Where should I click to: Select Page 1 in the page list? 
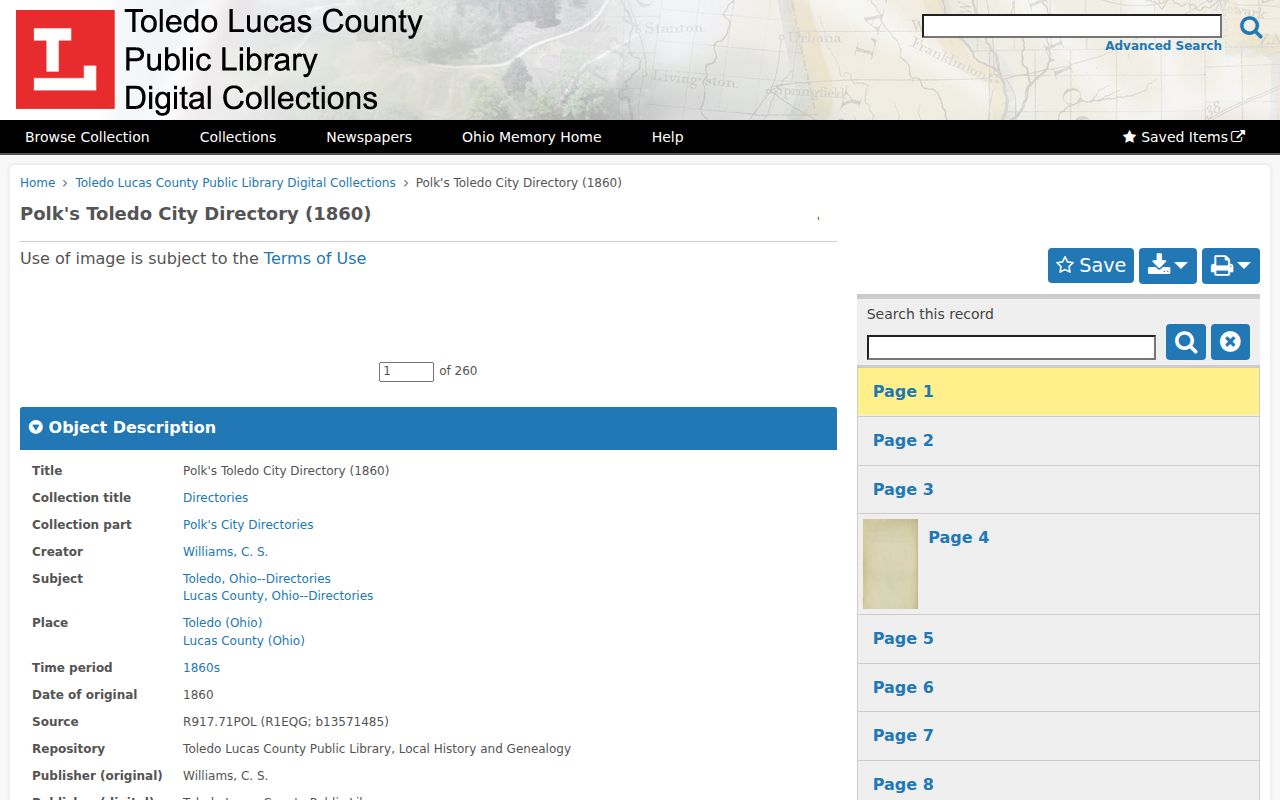(1058, 391)
